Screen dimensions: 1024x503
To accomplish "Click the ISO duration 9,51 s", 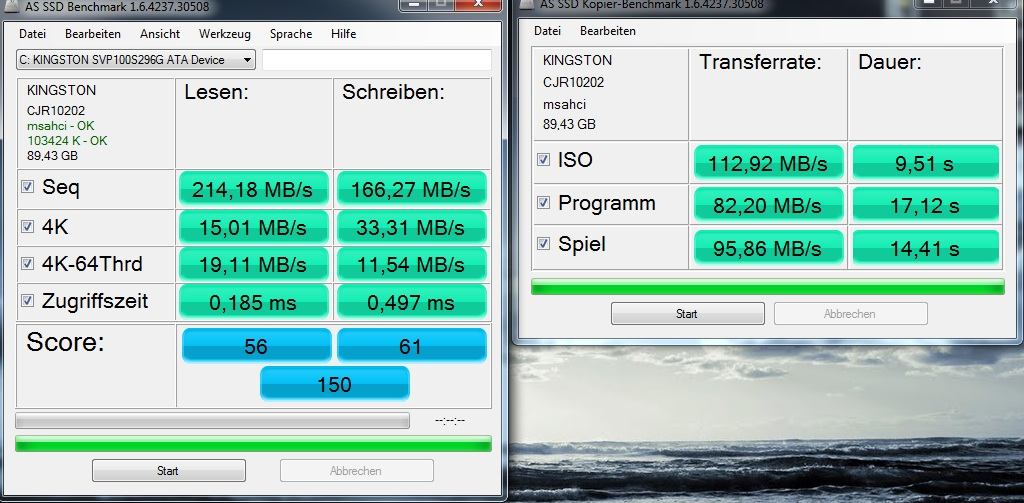I will coord(926,163).
